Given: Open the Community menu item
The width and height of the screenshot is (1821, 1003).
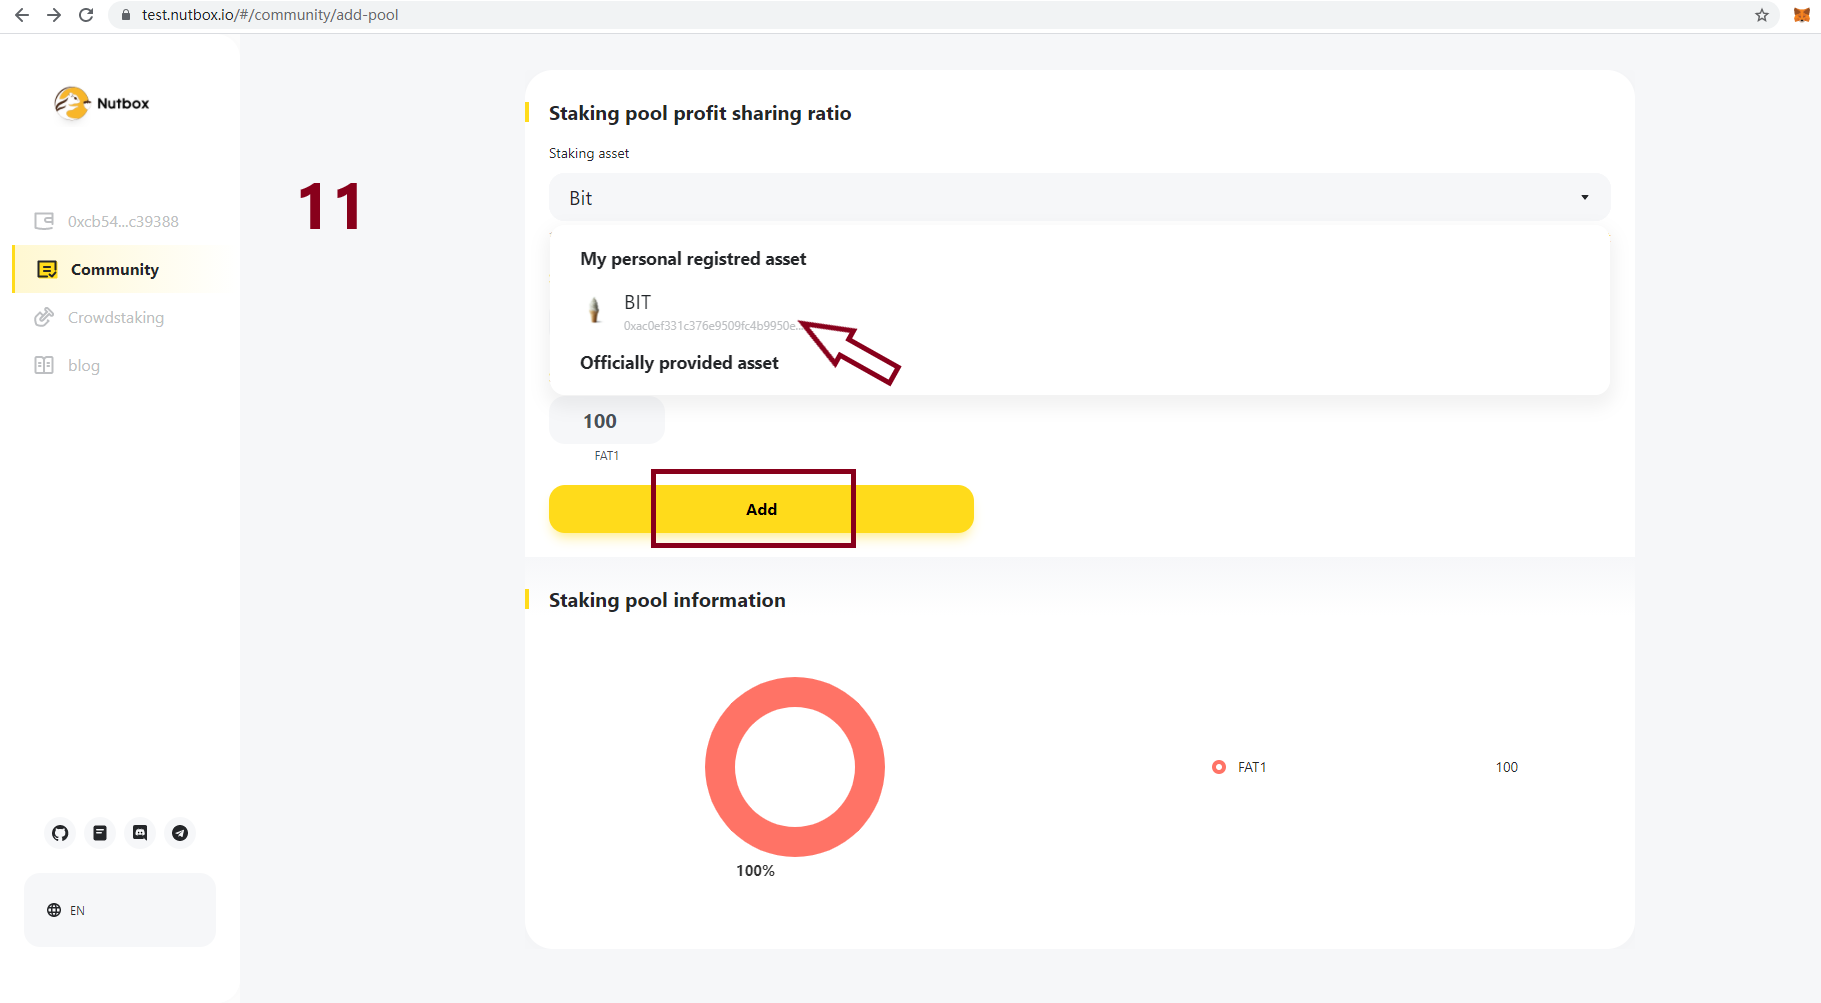Looking at the screenshot, I should [x=114, y=270].
